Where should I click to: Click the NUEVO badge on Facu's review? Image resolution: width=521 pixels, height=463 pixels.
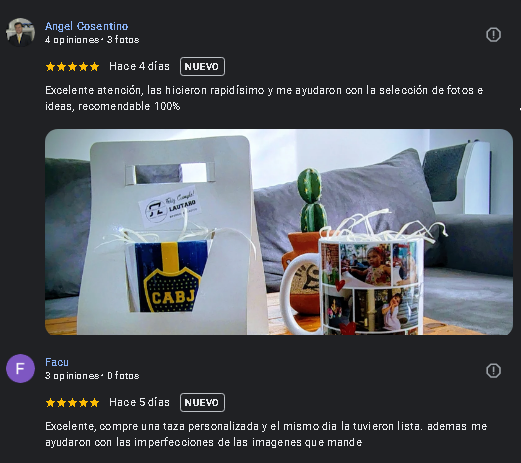(202, 403)
